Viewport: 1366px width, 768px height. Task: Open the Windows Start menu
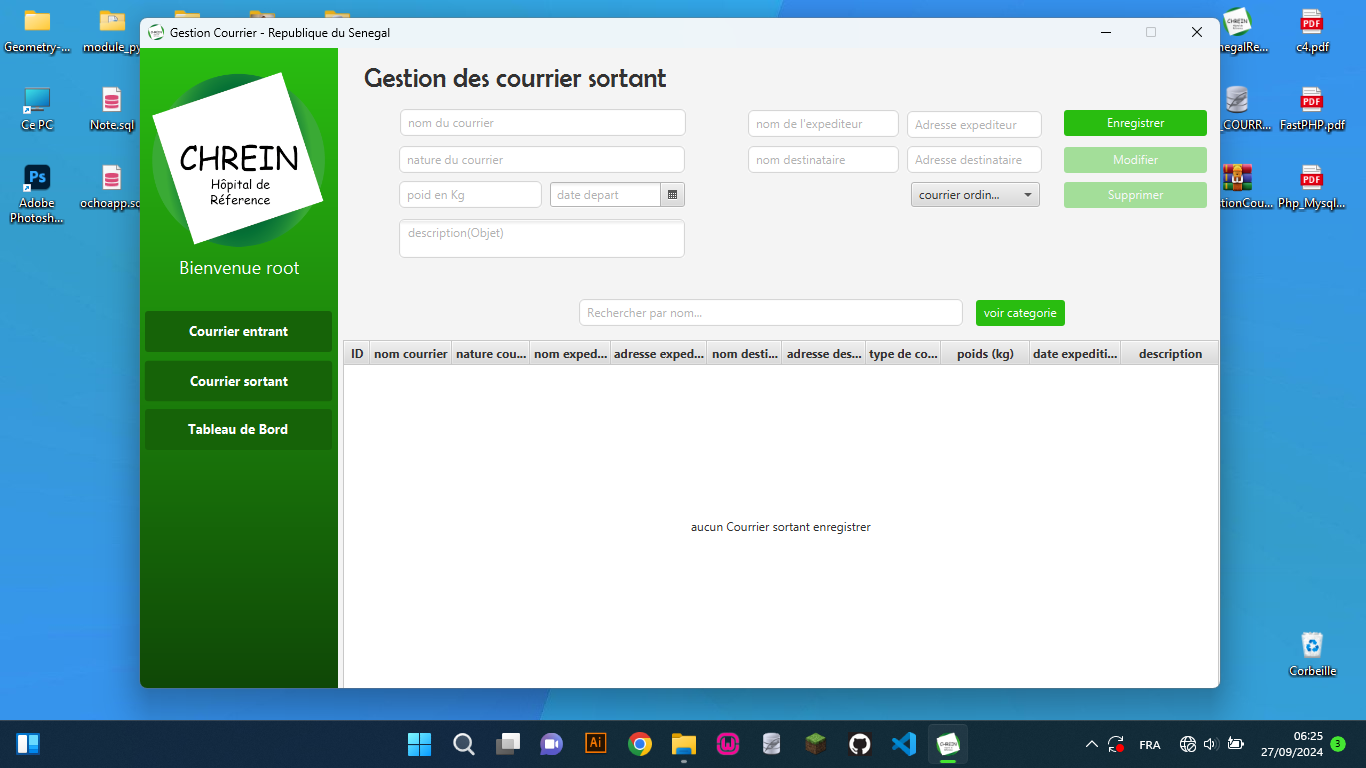pos(419,744)
